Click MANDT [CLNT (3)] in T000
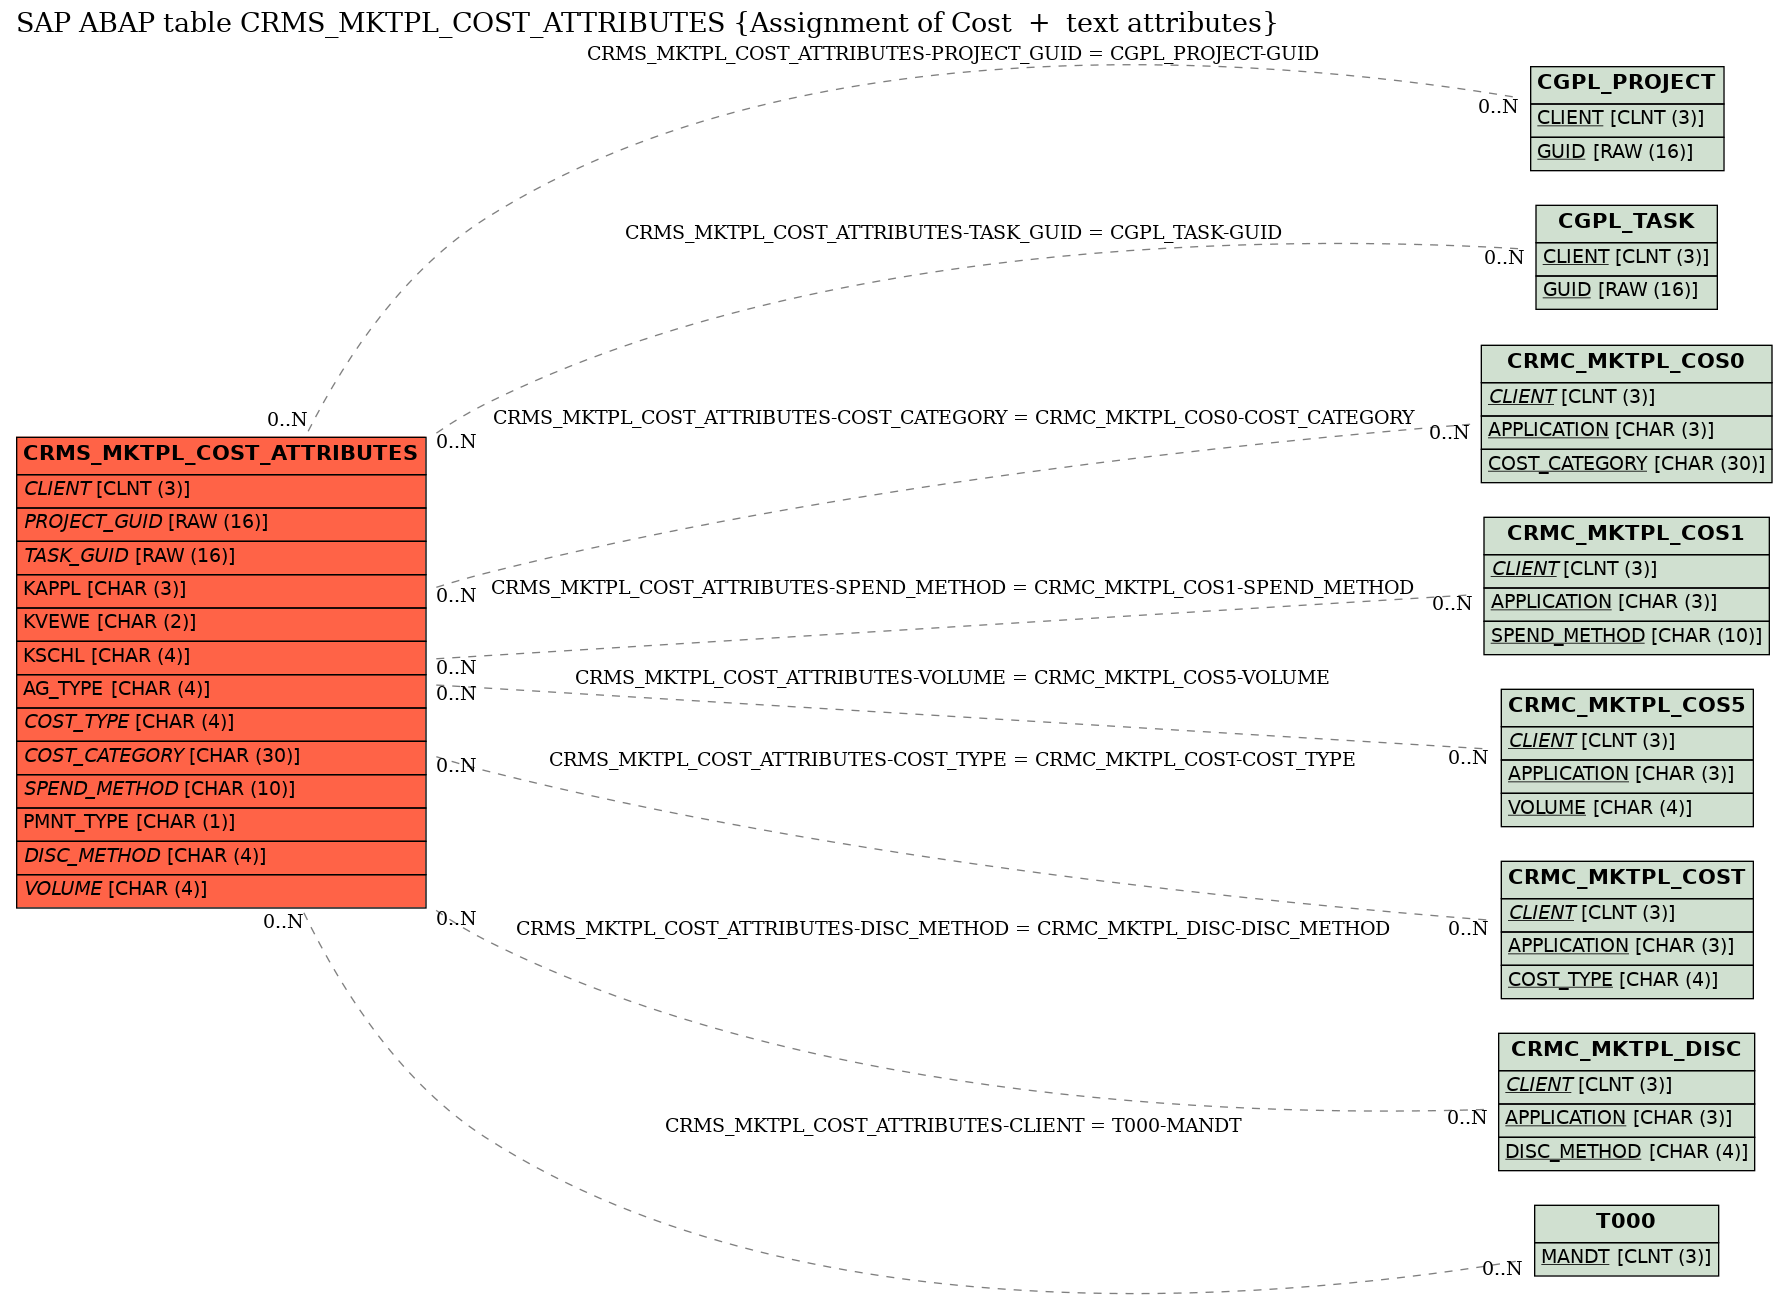This screenshot has height=1299, width=1788. coord(1627,1258)
